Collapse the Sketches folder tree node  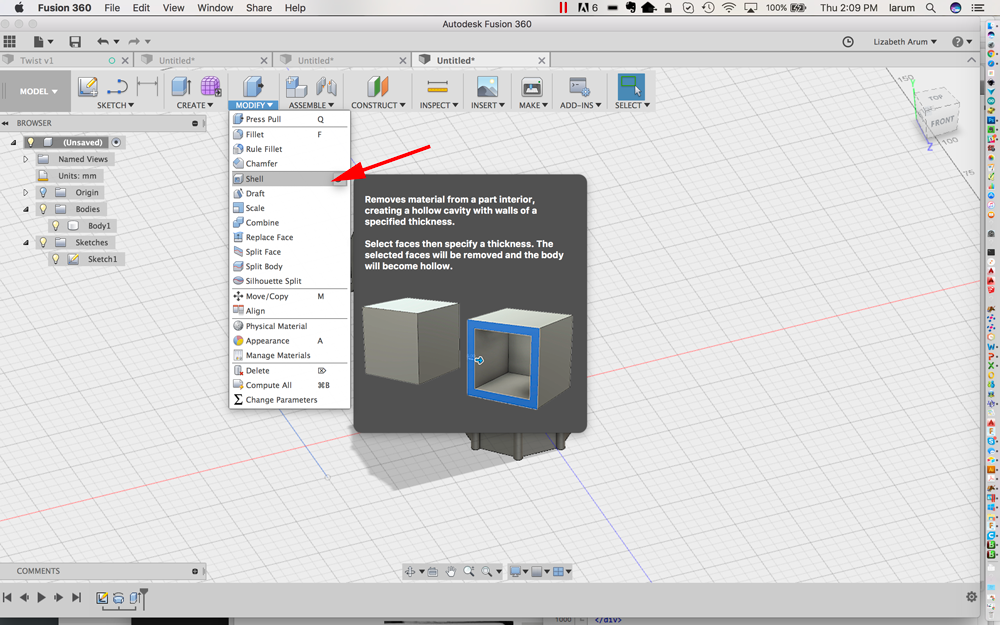tap(26, 242)
